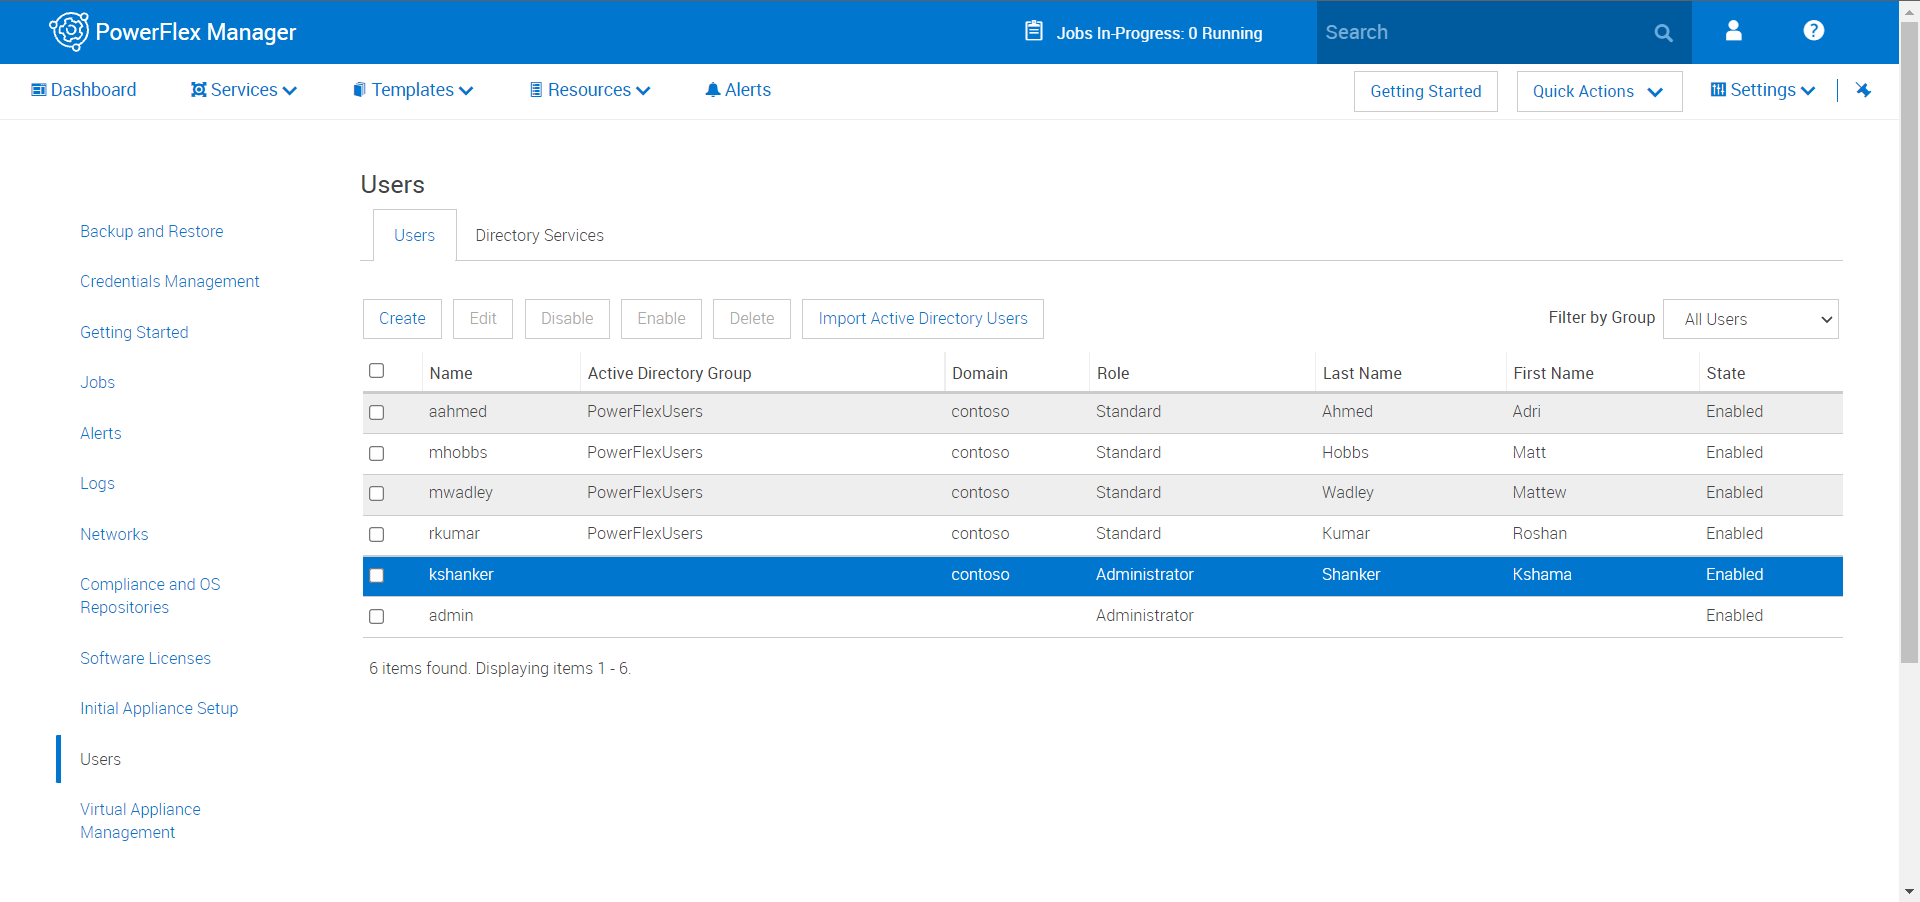Open the Filter by Group All Users dropdown
This screenshot has width=1920, height=902.
click(x=1750, y=319)
